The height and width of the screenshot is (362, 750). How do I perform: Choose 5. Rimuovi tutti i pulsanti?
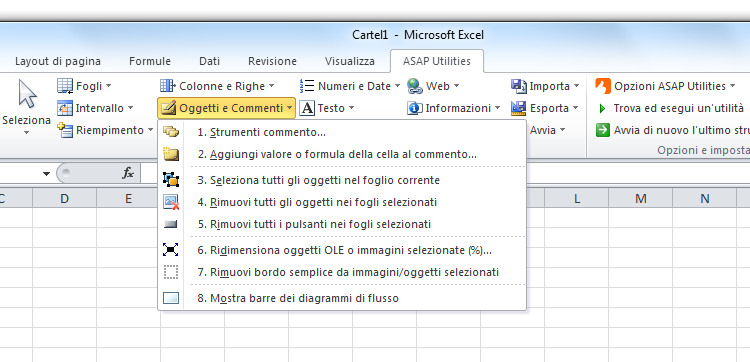pos(342,224)
